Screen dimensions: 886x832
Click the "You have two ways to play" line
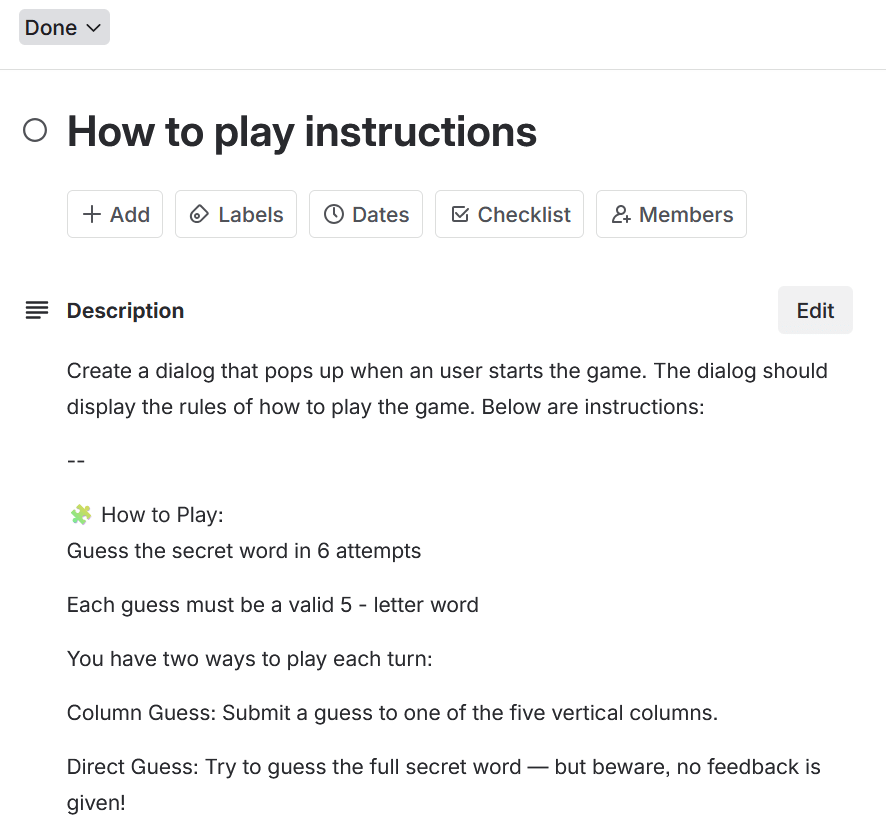click(x=249, y=659)
